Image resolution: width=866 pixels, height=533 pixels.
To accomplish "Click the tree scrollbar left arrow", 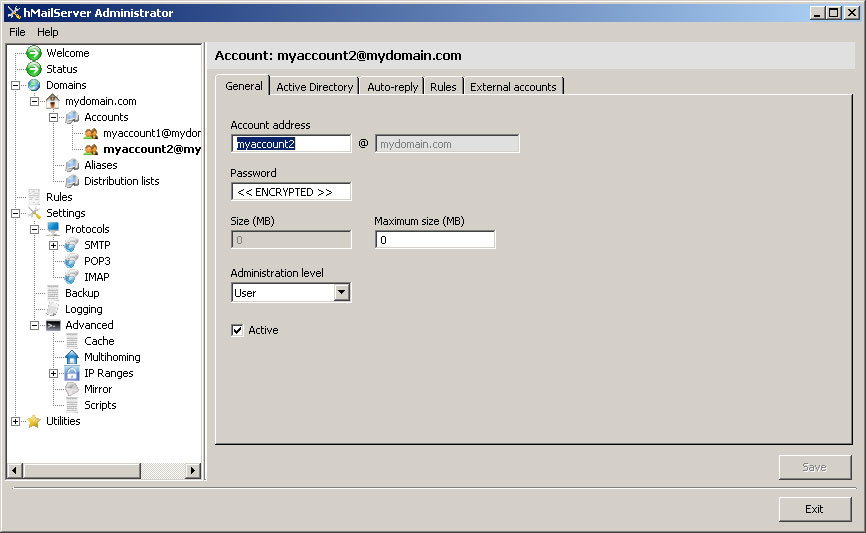I will (x=15, y=471).
